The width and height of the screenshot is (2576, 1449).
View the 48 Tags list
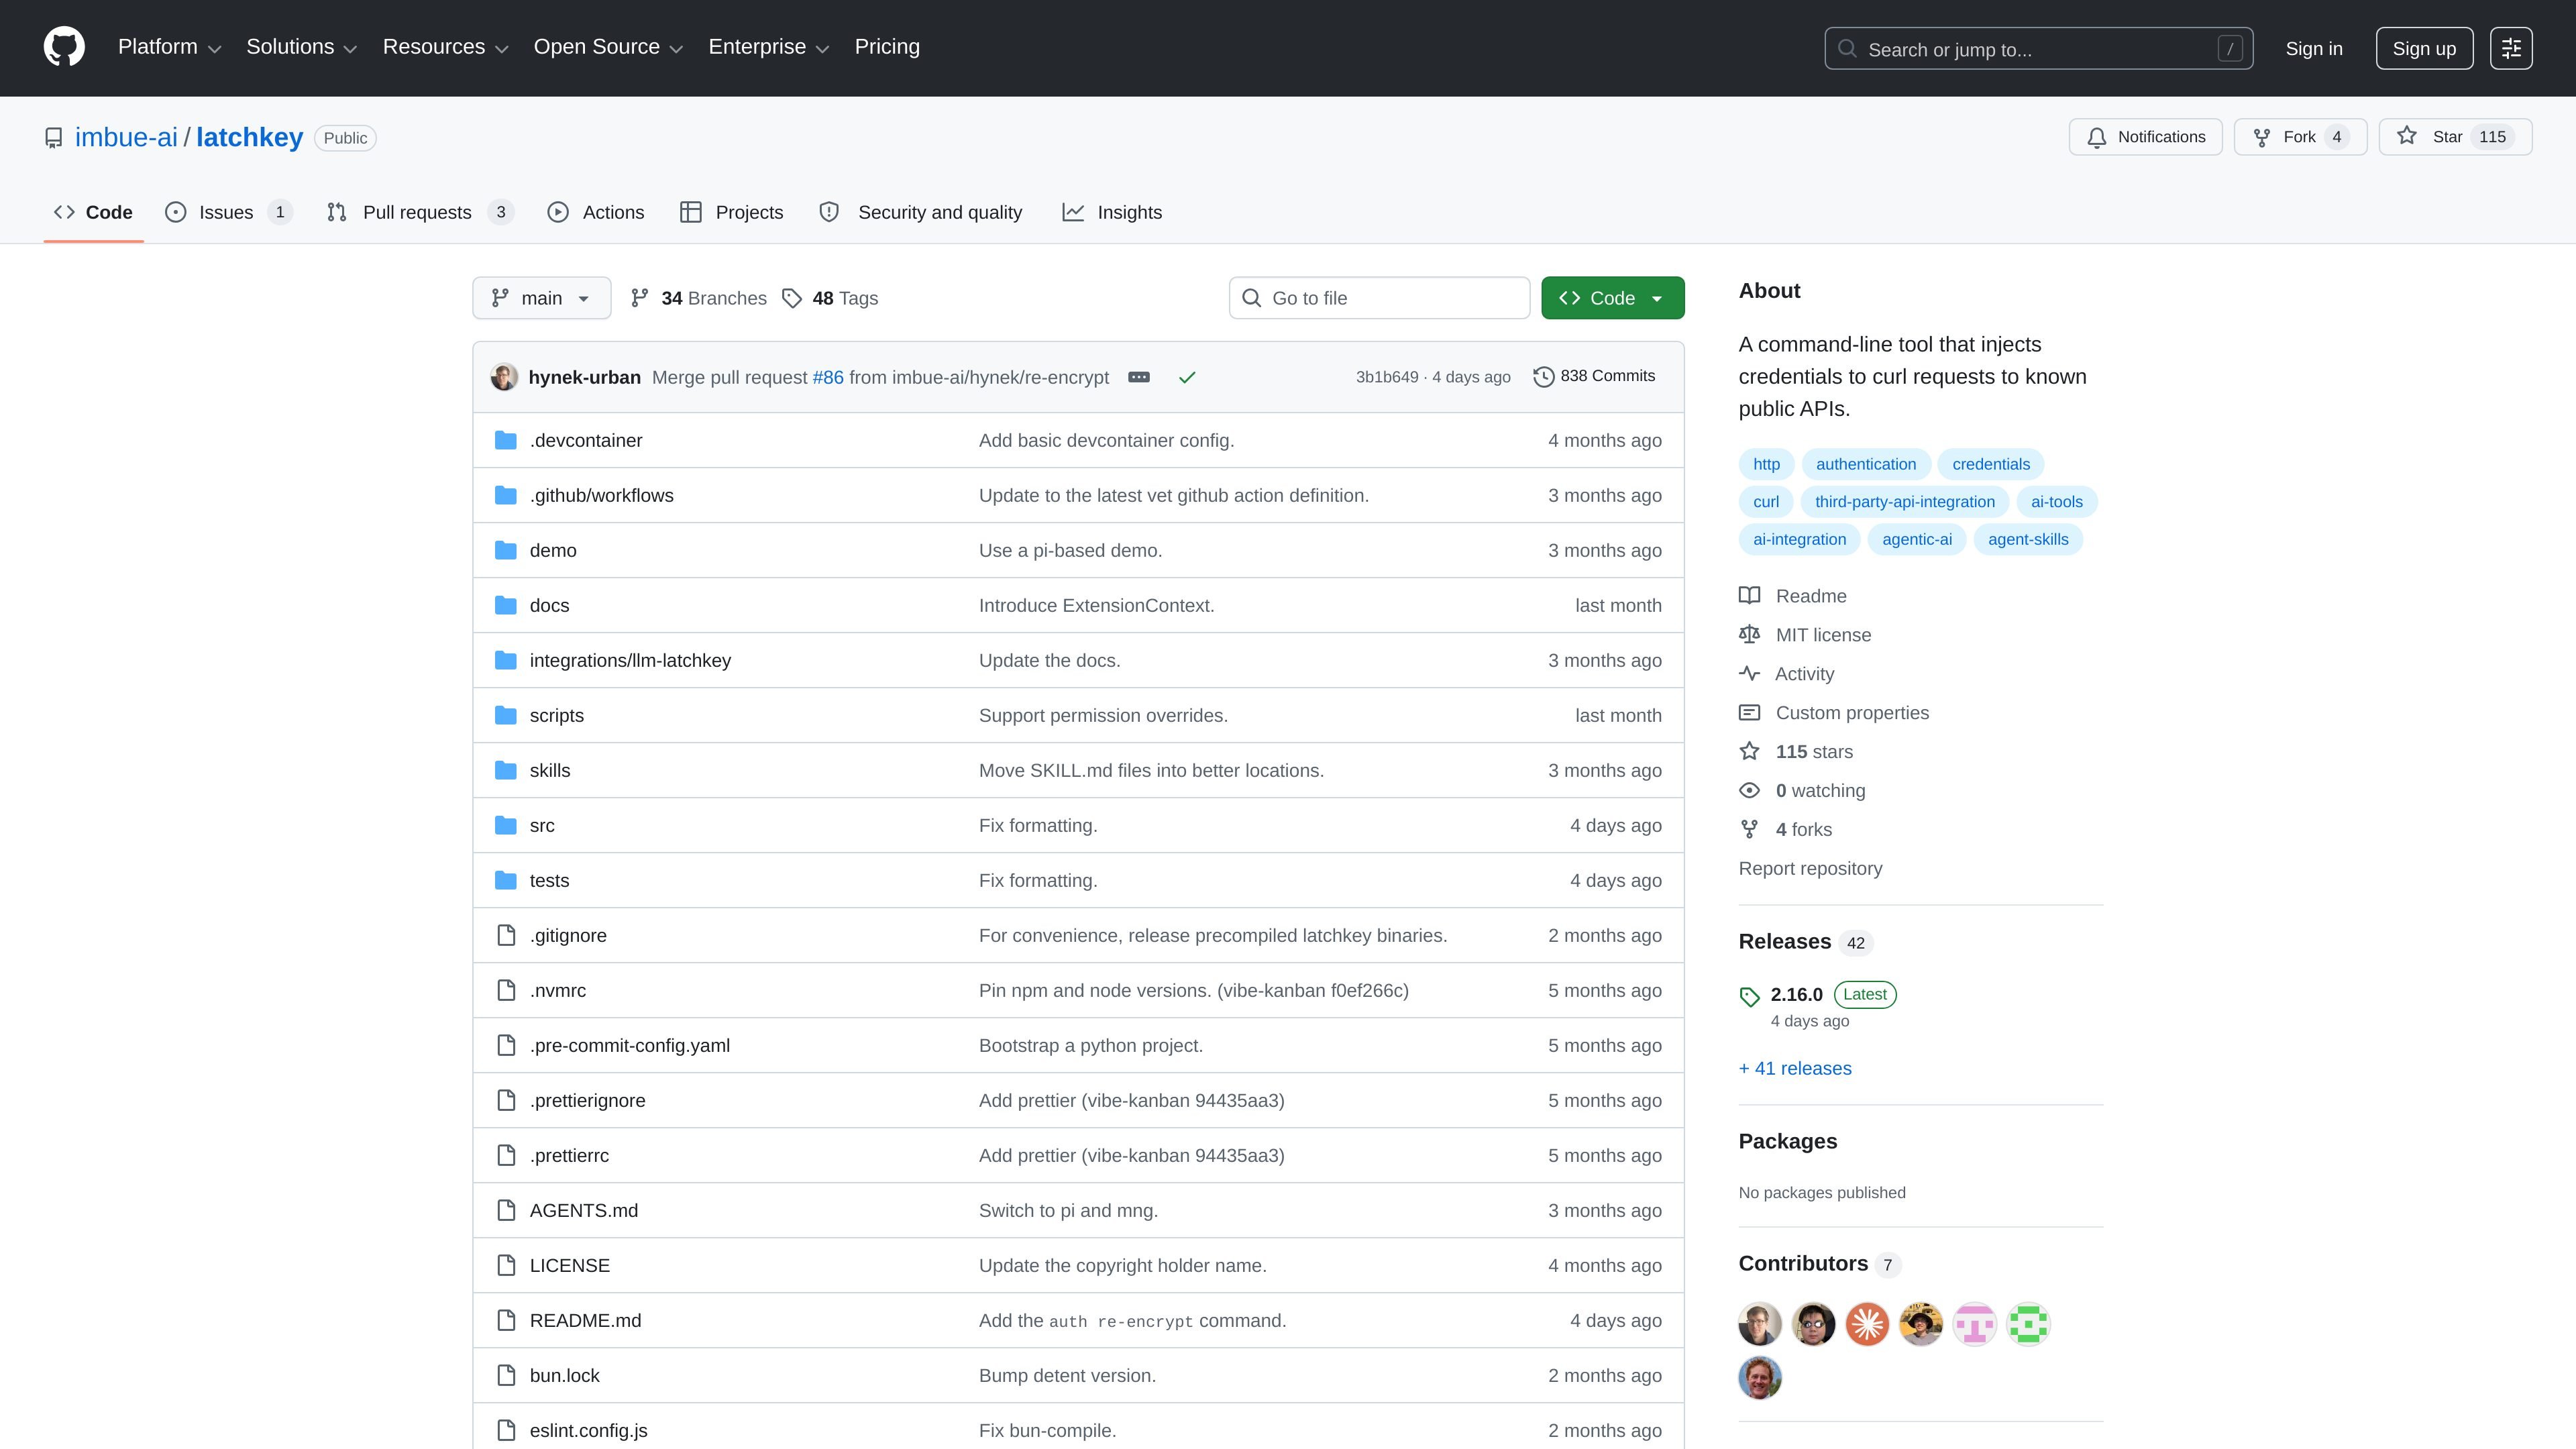(x=830, y=298)
